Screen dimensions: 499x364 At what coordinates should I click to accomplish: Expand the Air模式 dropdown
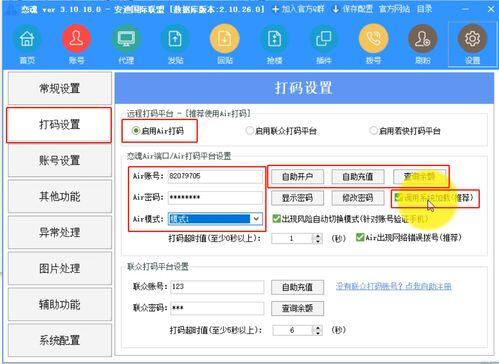pos(256,219)
